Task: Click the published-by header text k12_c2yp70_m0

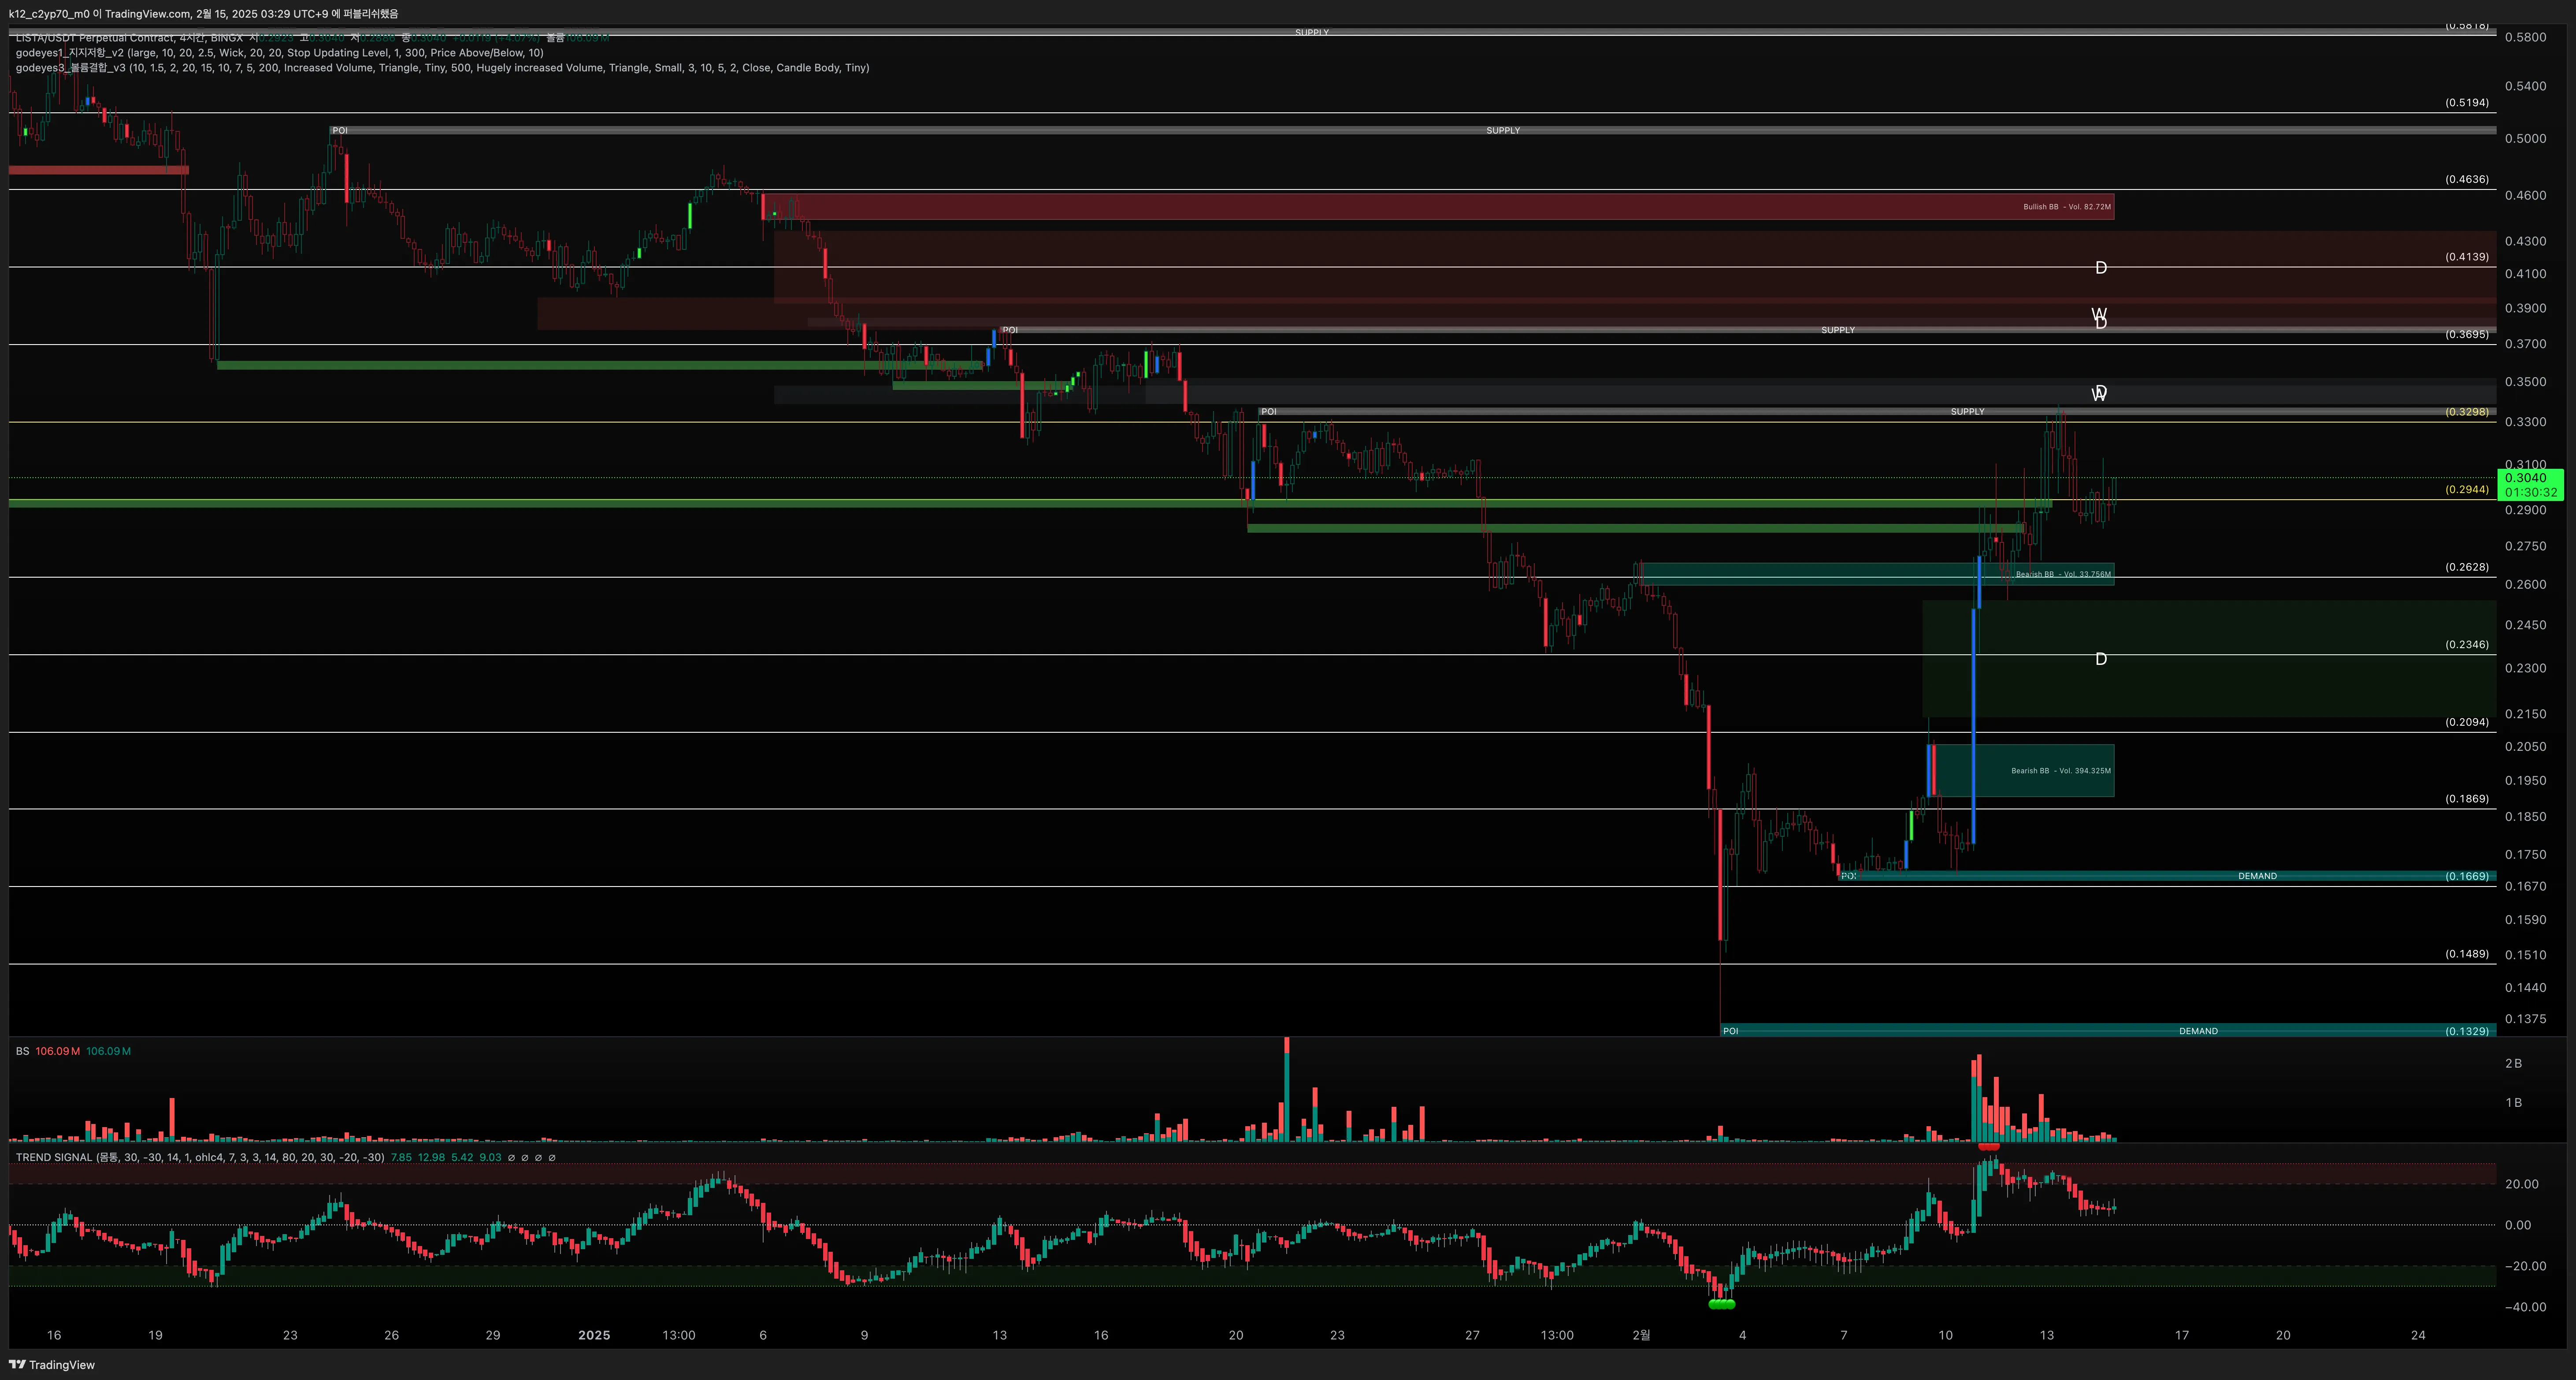Action: (x=49, y=14)
